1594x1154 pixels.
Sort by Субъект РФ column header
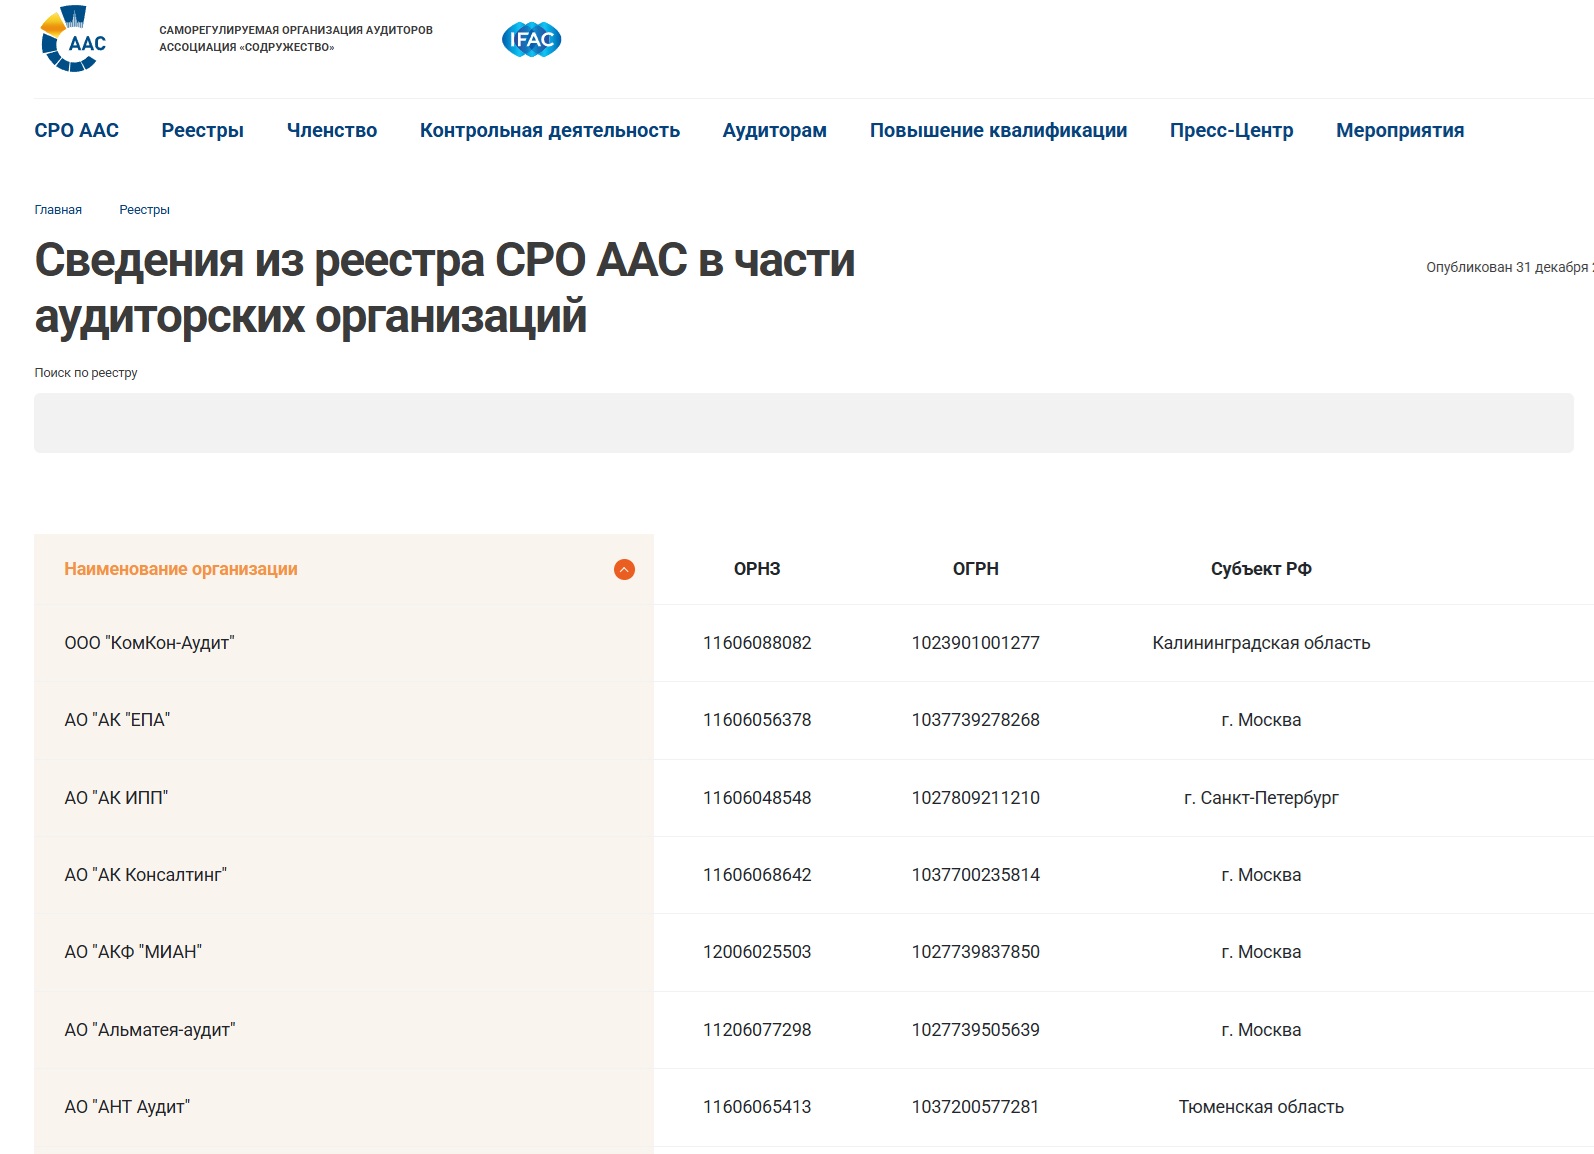coord(1261,569)
